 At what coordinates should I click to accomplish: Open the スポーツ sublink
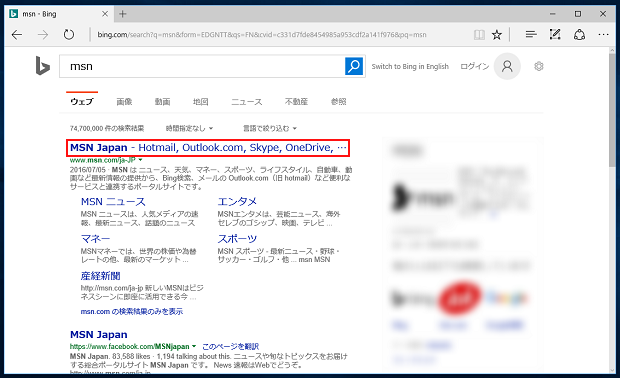(x=237, y=239)
